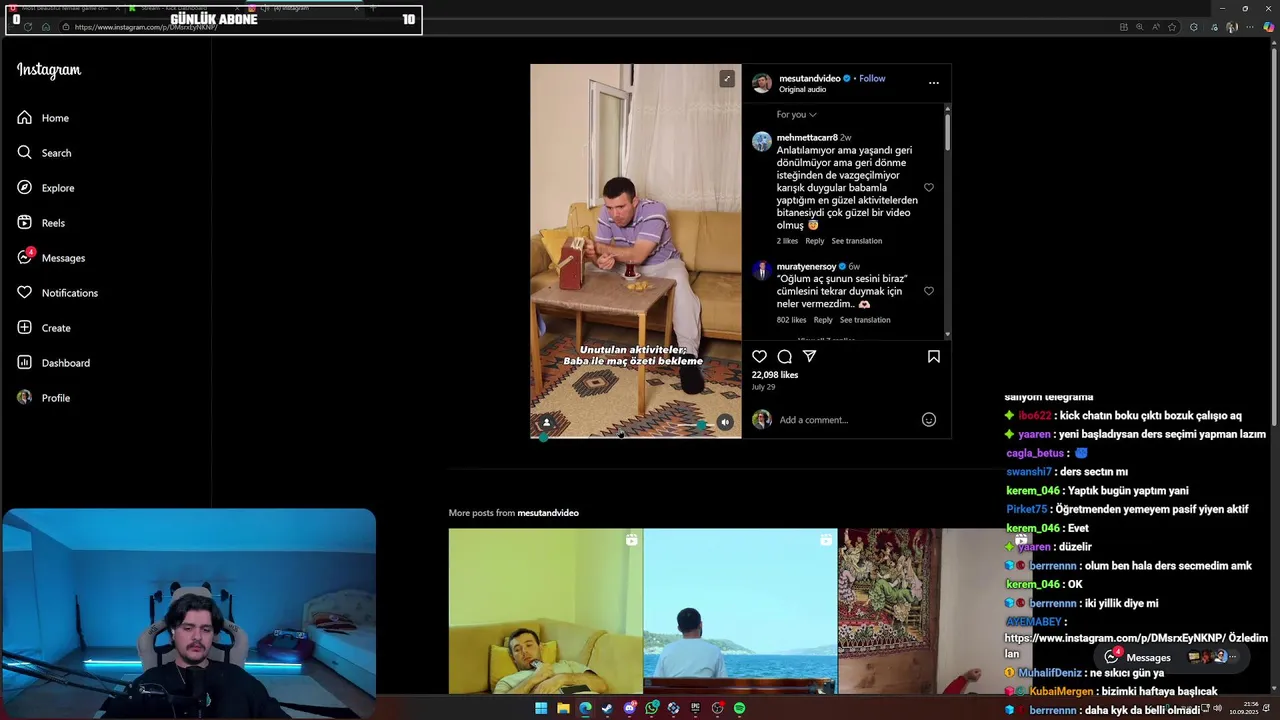Click the comment bubble icon
This screenshot has height=720, width=1280.
tap(785, 356)
